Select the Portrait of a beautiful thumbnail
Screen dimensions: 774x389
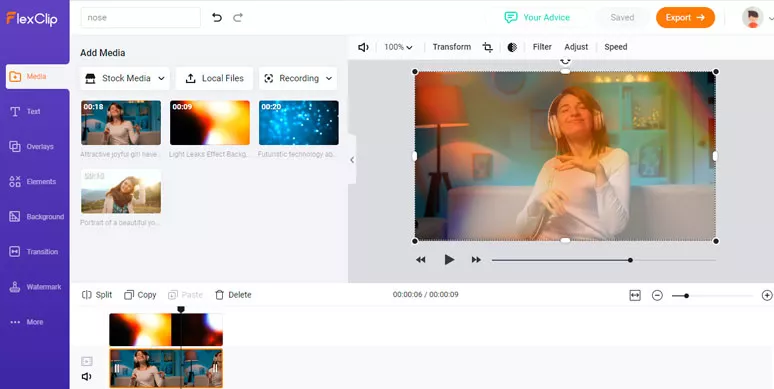(x=121, y=192)
